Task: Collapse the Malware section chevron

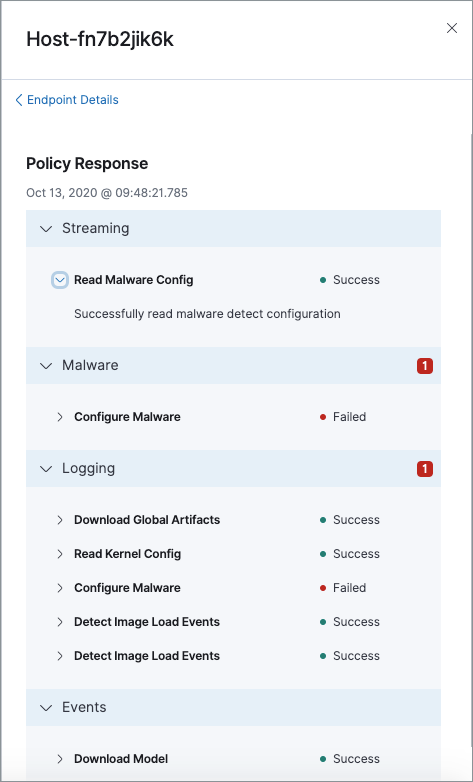Action: click(46, 366)
